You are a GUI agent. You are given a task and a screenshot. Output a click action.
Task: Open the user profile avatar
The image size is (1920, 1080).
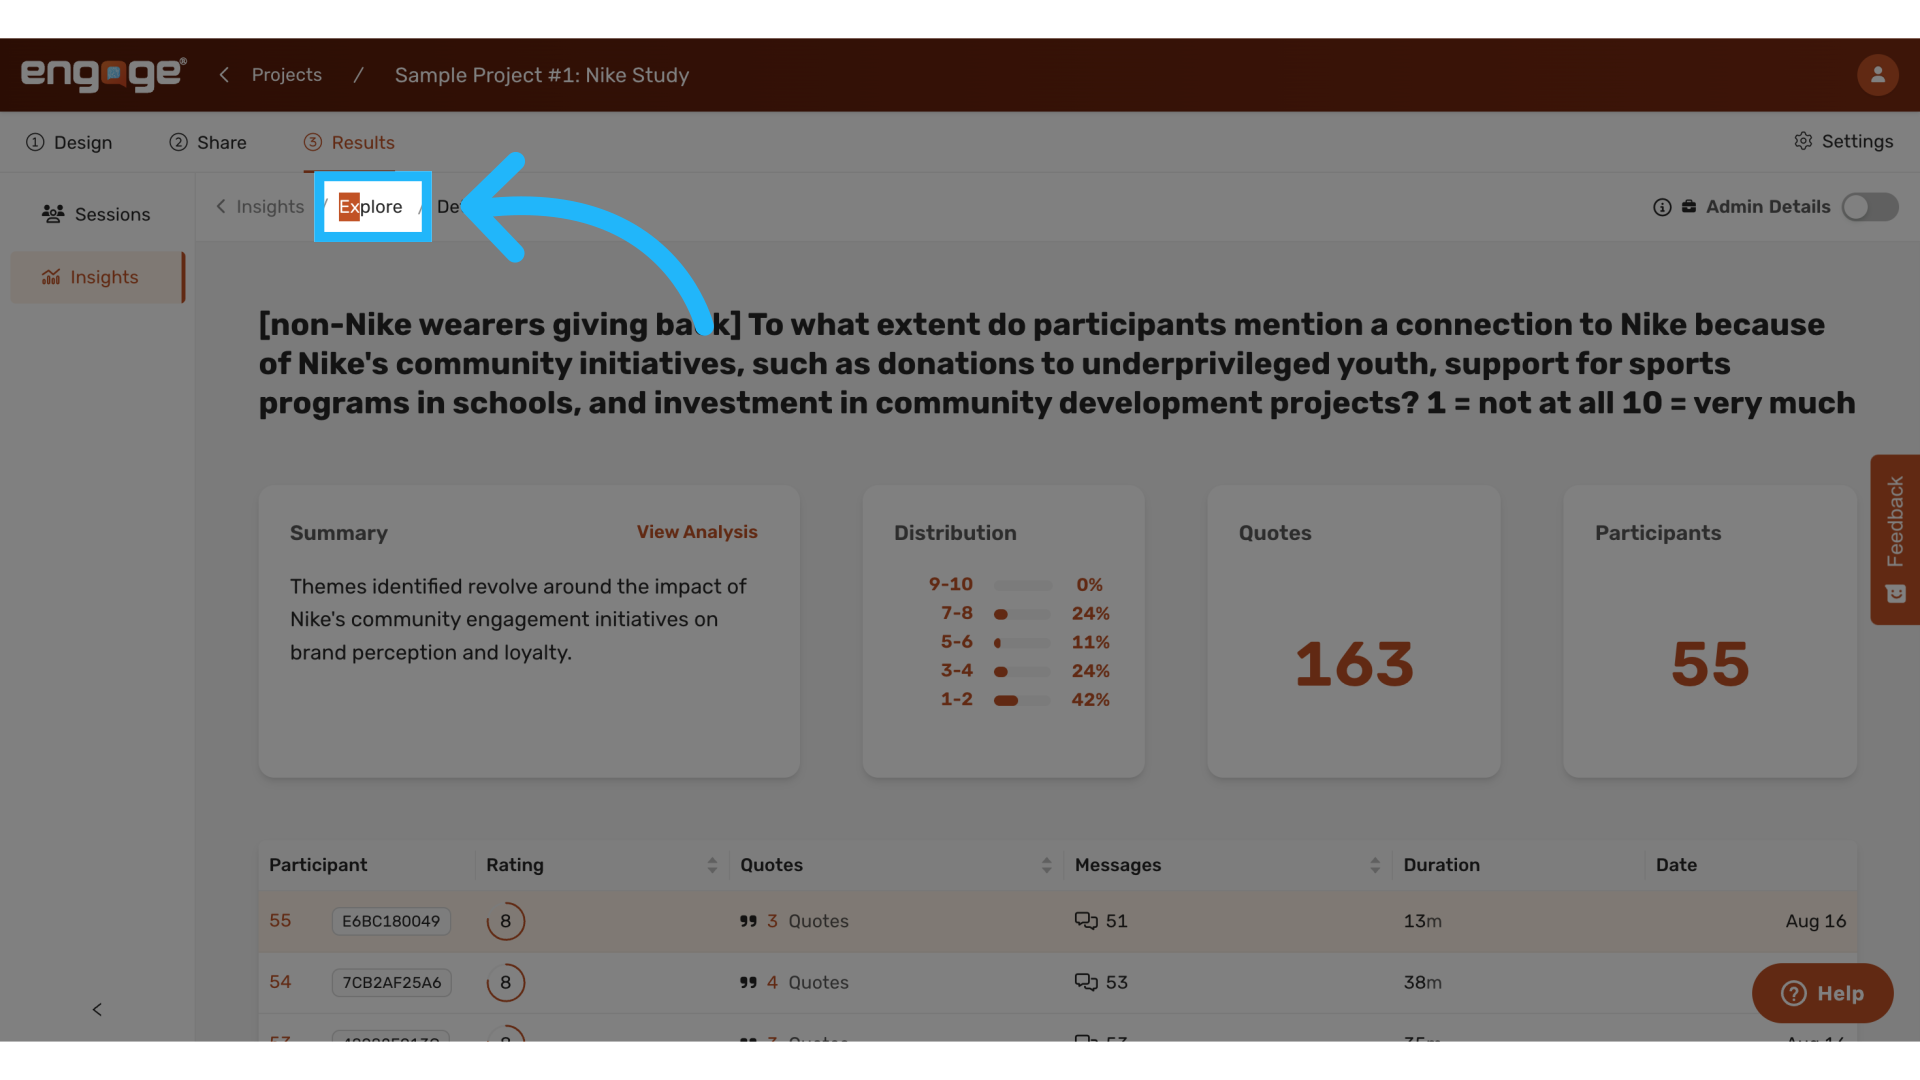tap(1877, 75)
